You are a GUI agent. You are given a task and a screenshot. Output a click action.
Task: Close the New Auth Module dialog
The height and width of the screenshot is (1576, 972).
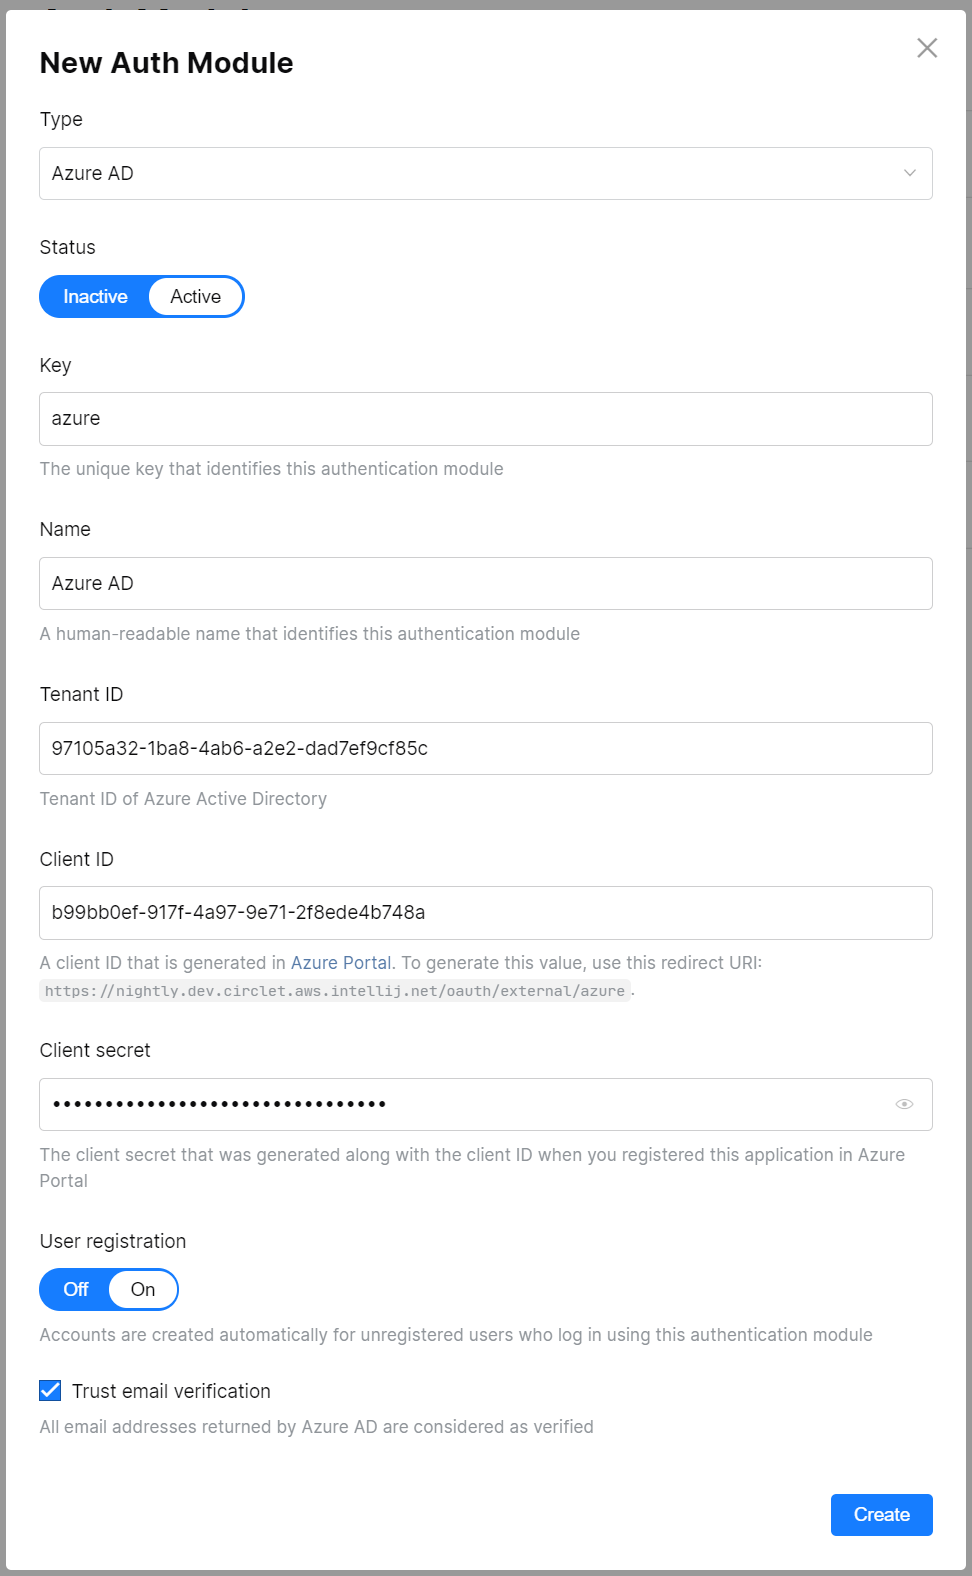[x=926, y=48]
